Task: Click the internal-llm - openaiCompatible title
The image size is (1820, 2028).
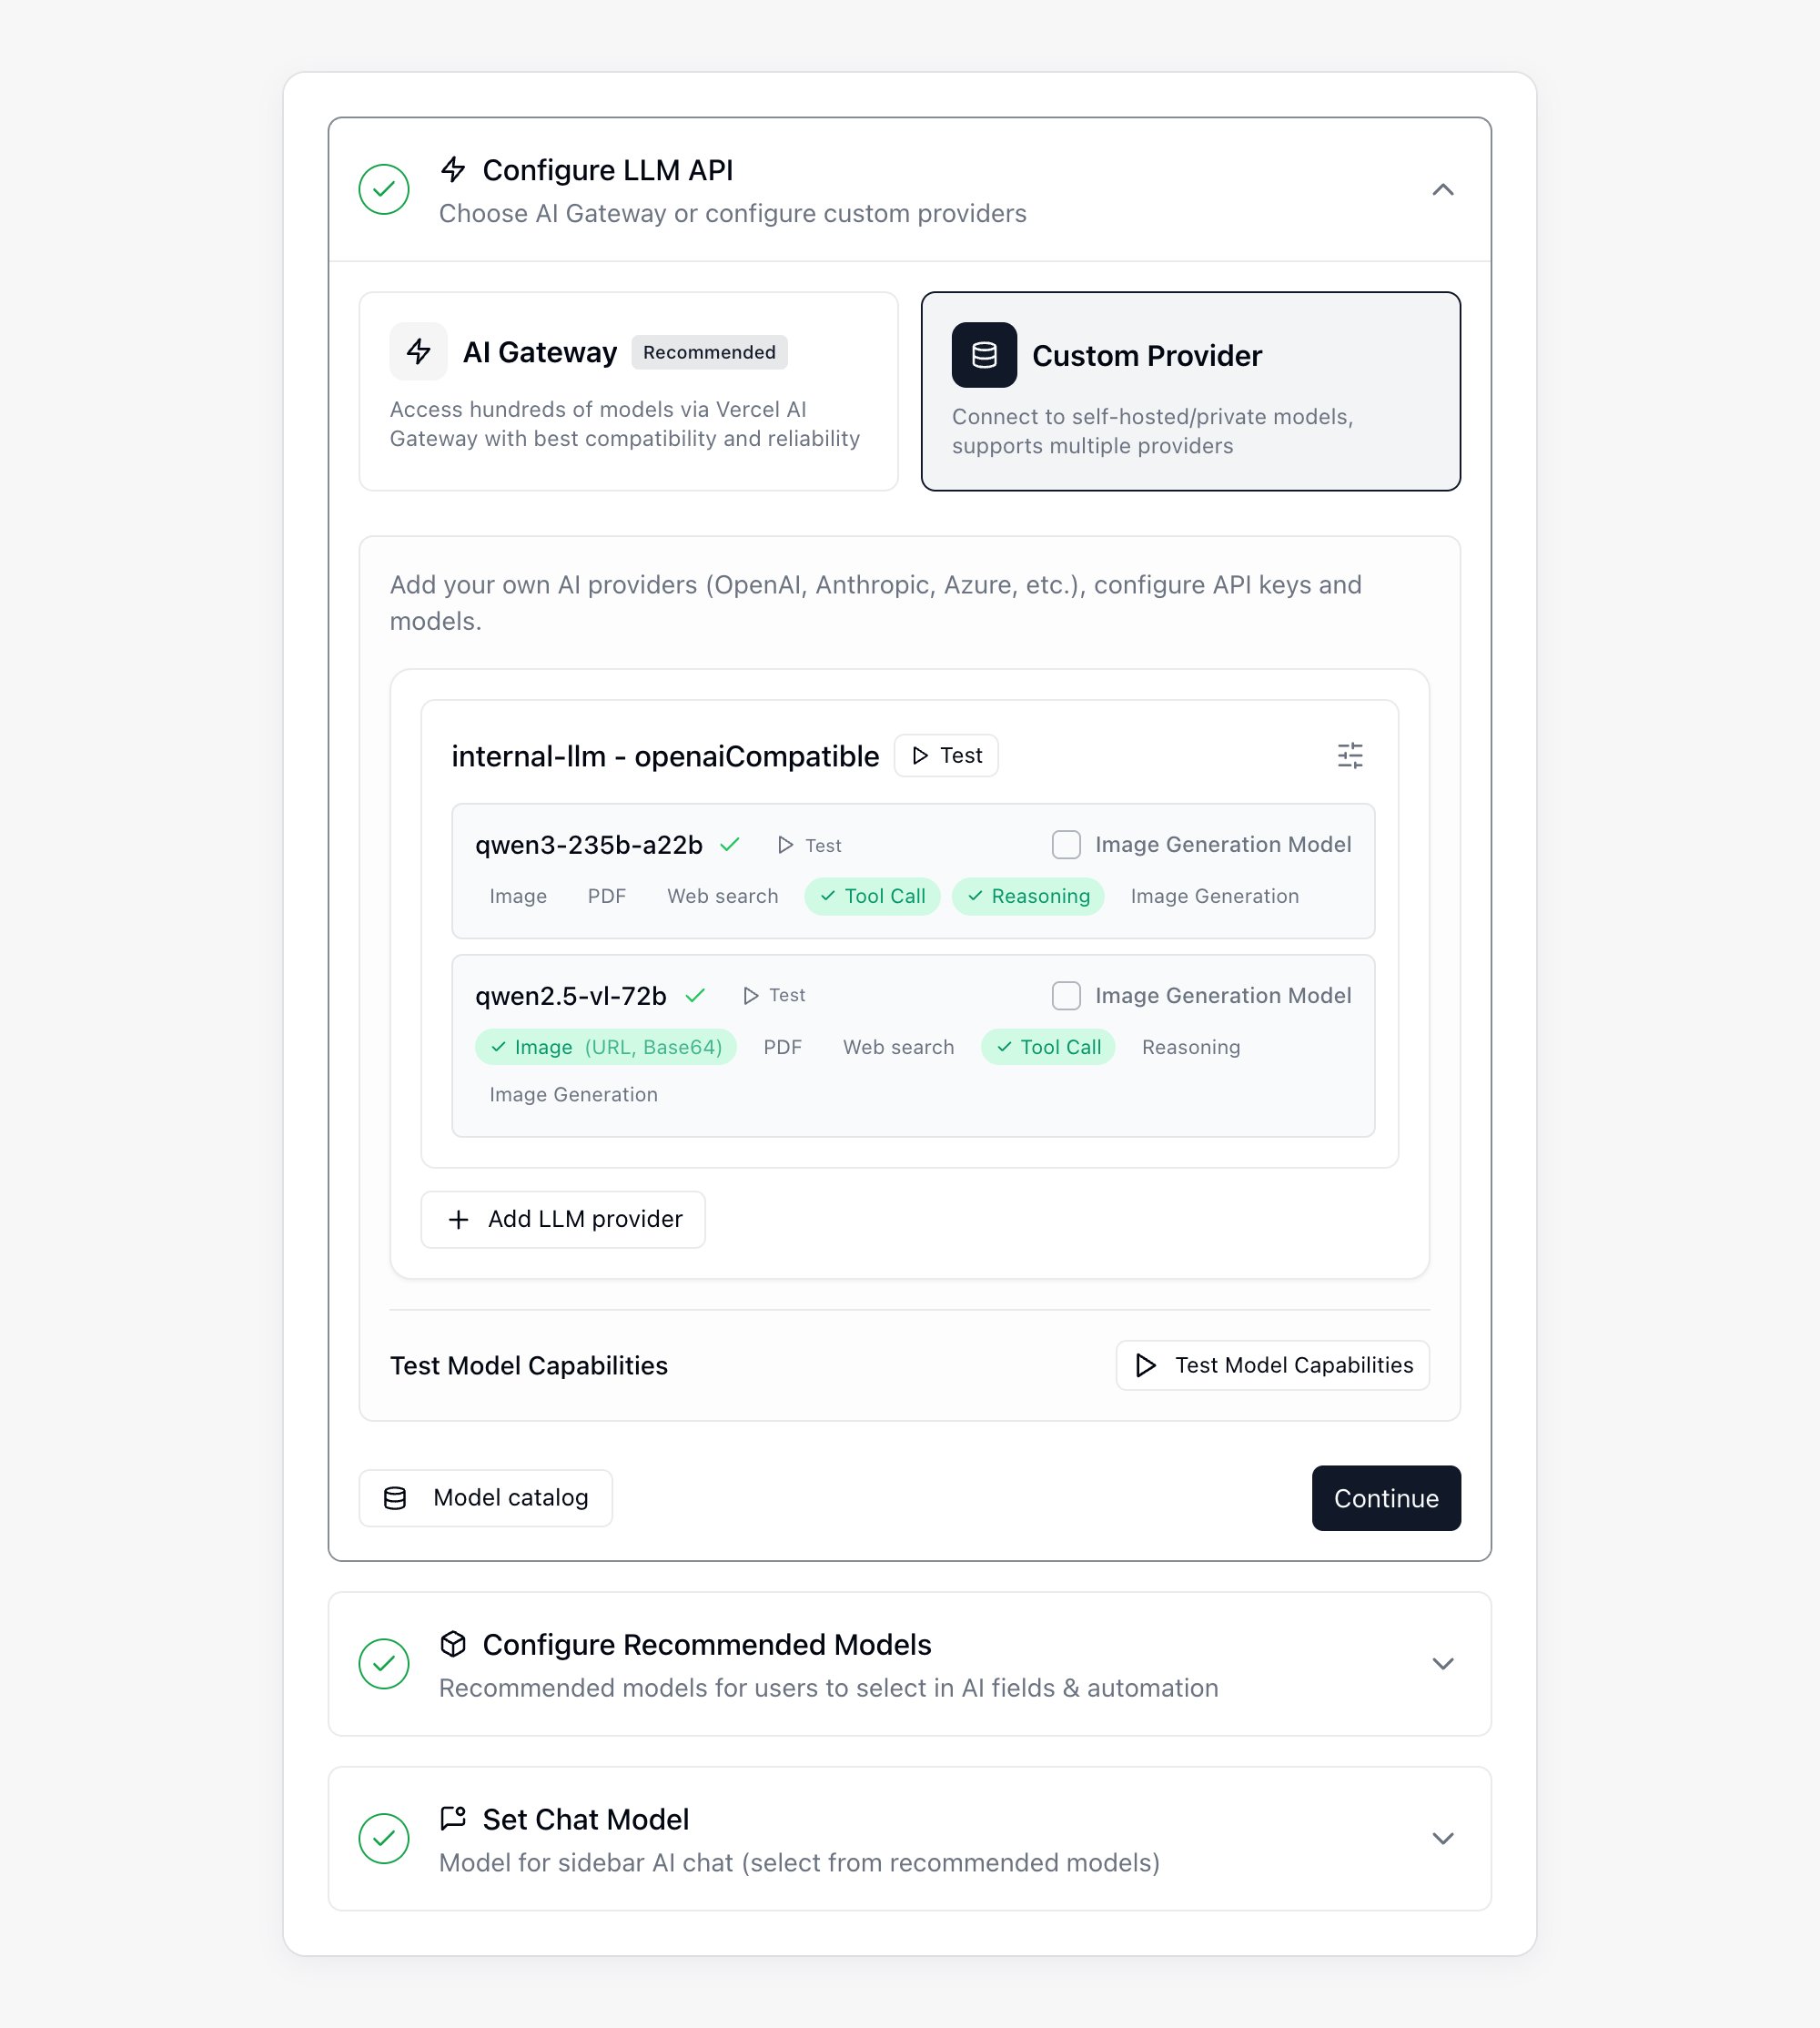Action: click(665, 756)
